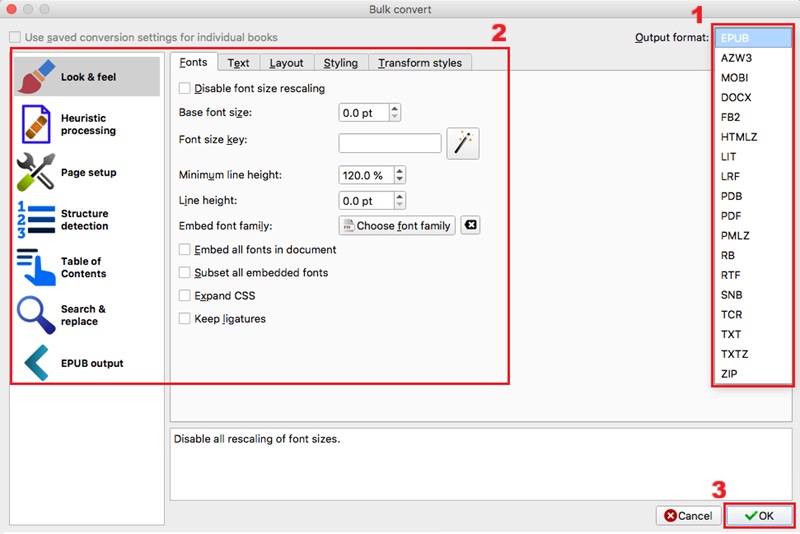Select PDF in the output format dropdown
Image resolution: width=800 pixels, height=534 pixels.
tap(732, 216)
